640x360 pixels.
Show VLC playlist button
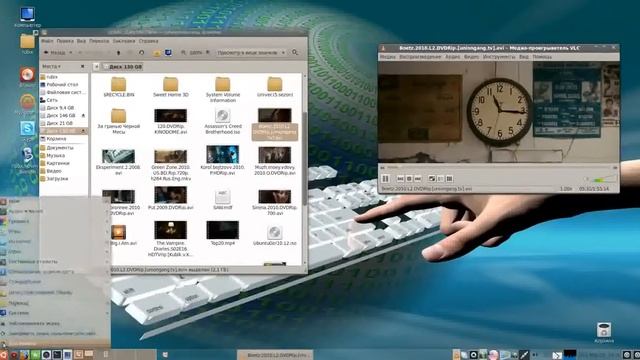pyautogui.click(x=449, y=179)
